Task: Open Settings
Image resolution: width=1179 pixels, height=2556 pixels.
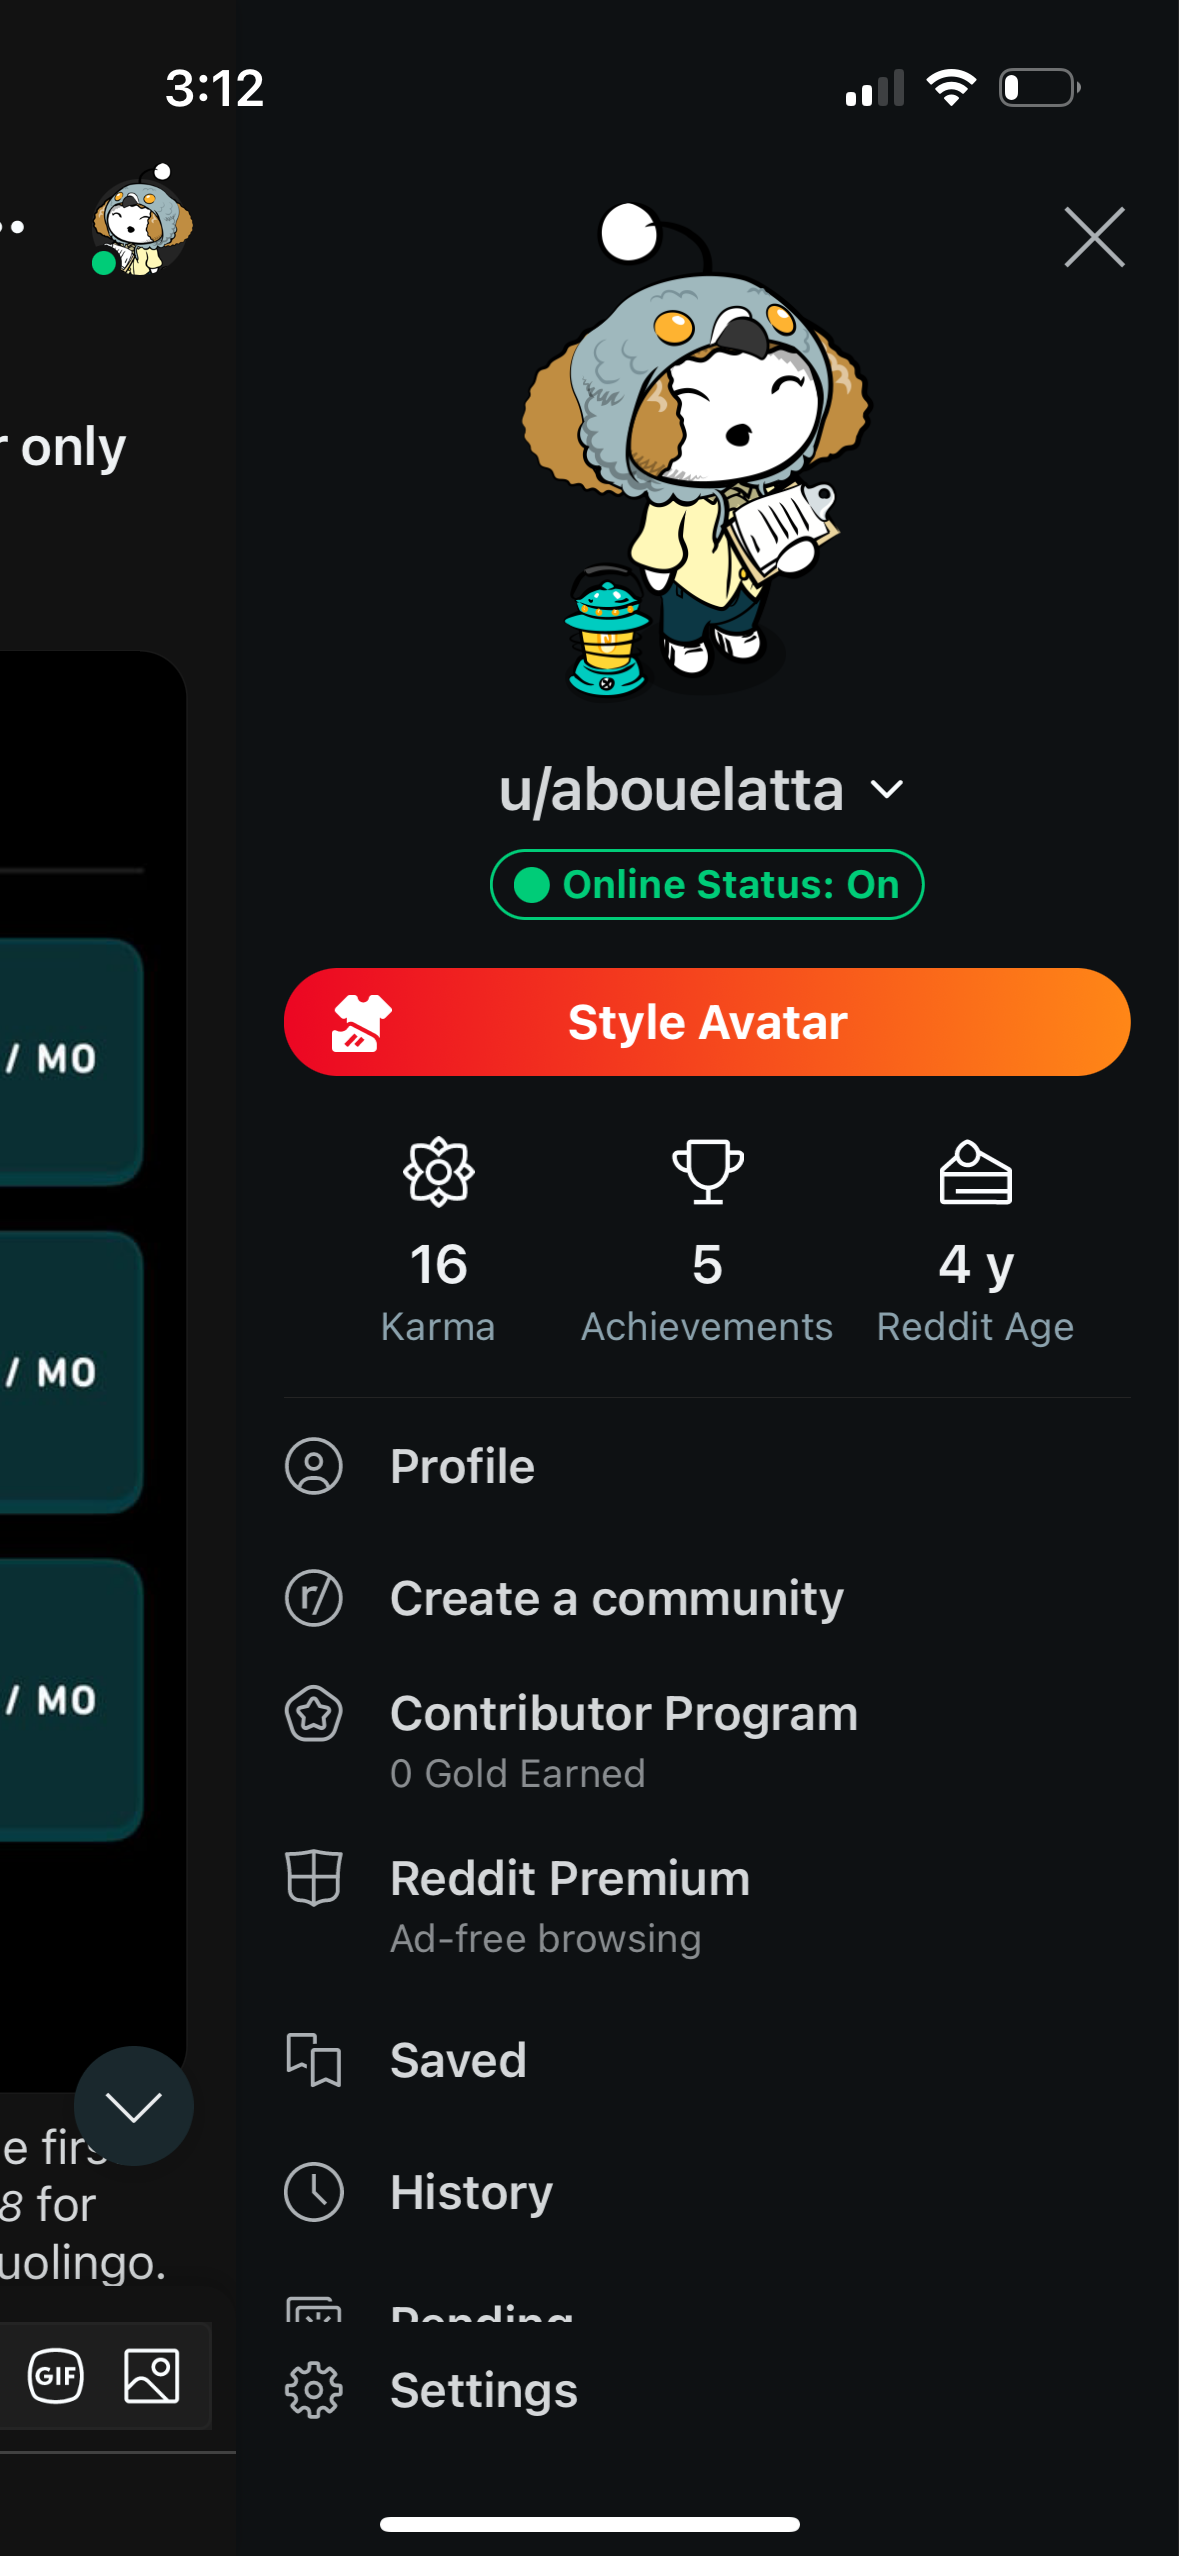Action: (707, 2390)
